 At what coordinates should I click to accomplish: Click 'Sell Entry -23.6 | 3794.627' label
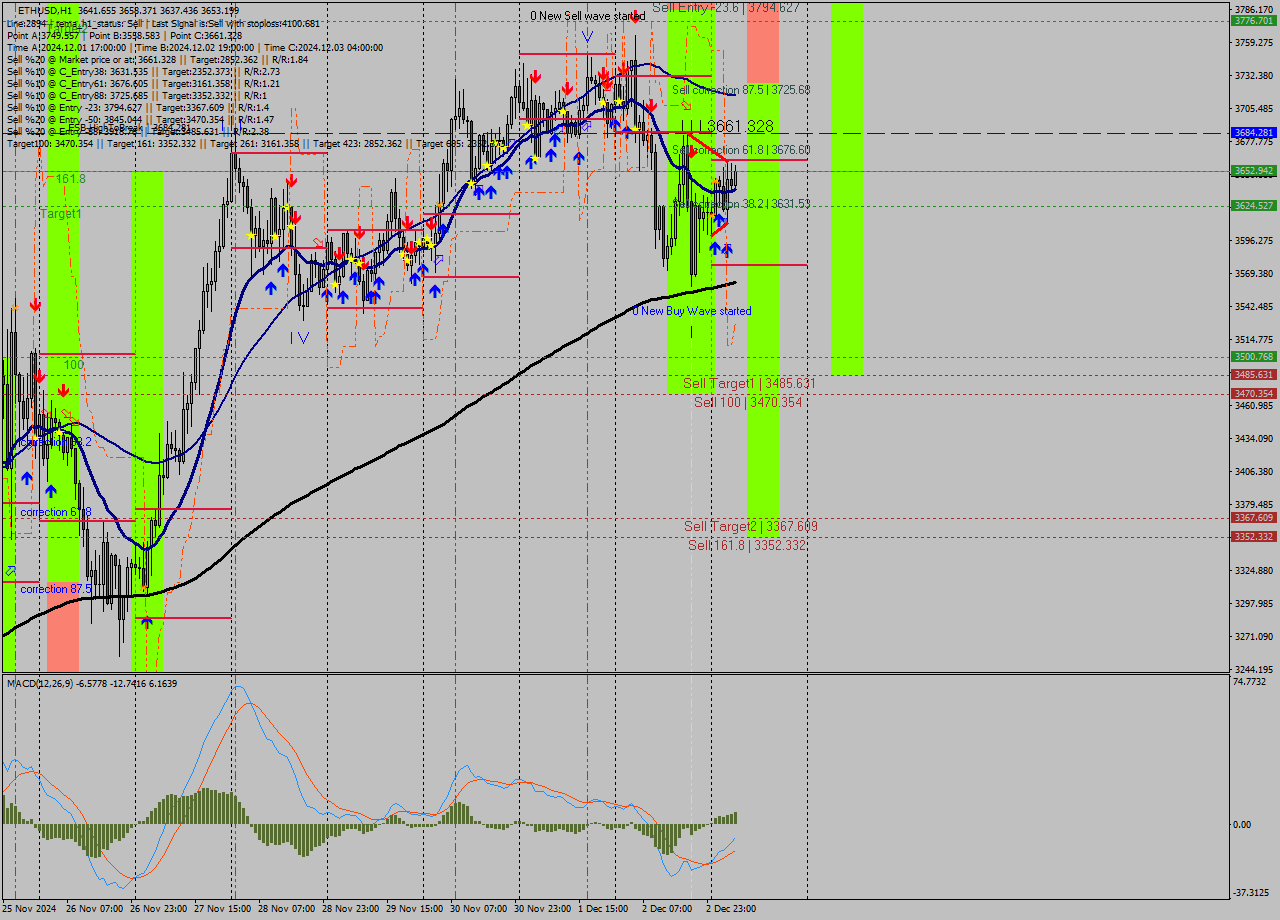tap(725, 7)
